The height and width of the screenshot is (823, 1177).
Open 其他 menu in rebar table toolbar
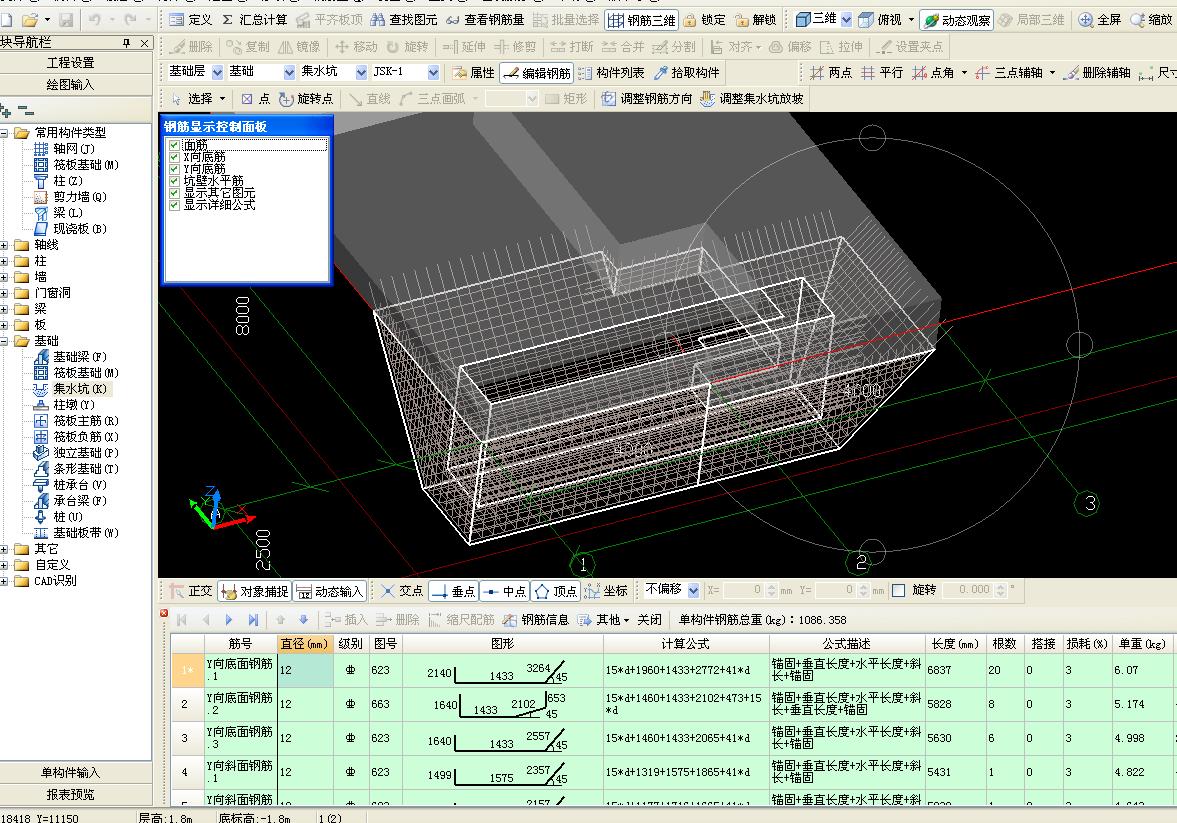pos(603,620)
